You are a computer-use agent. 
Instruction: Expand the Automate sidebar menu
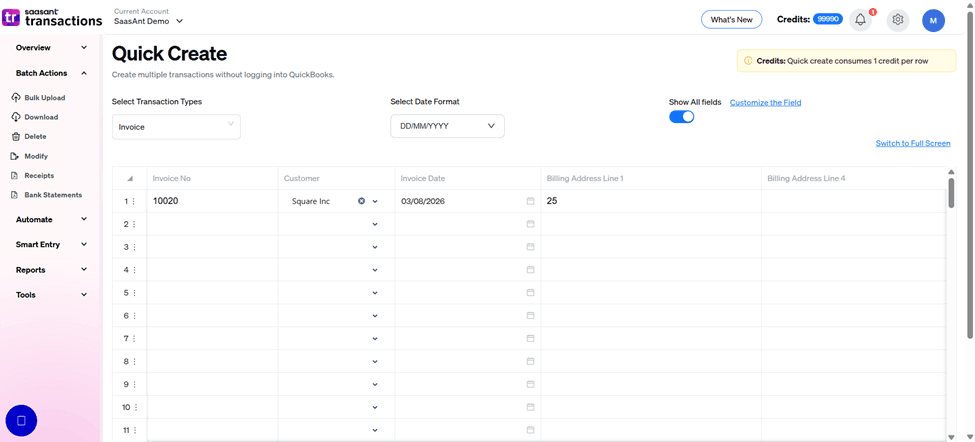[51, 219]
